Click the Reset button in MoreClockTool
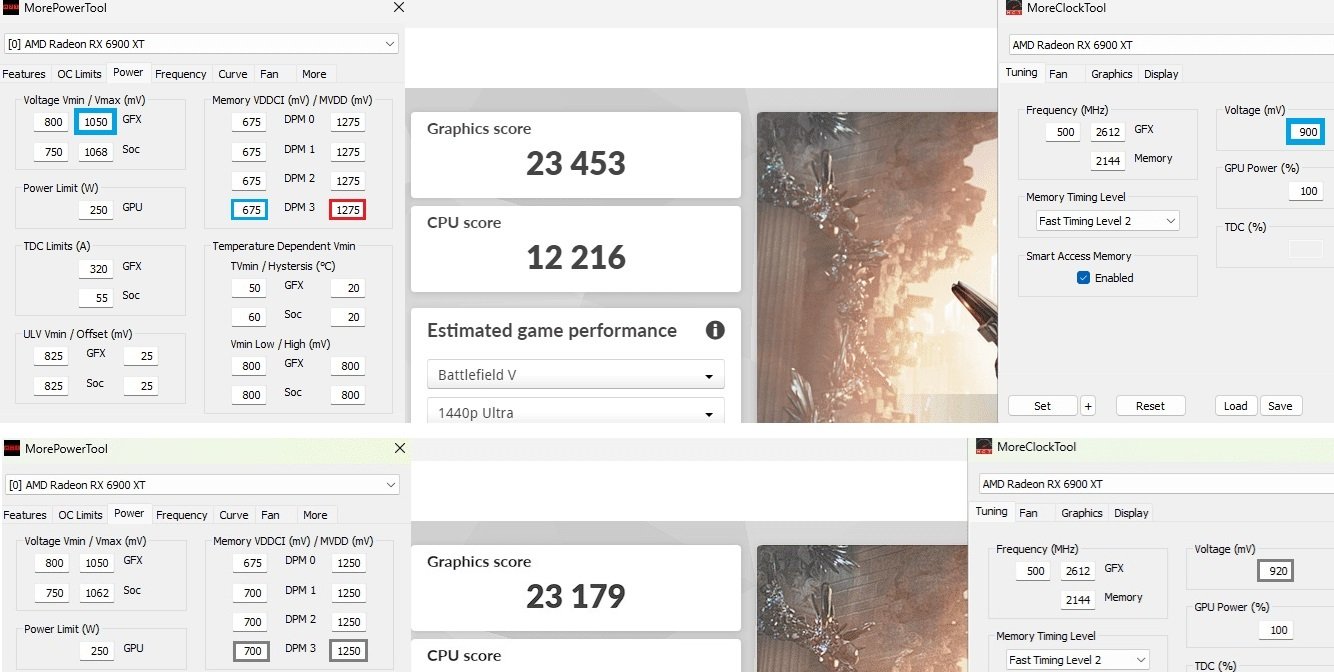This screenshot has width=1334, height=672. (1150, 406)
